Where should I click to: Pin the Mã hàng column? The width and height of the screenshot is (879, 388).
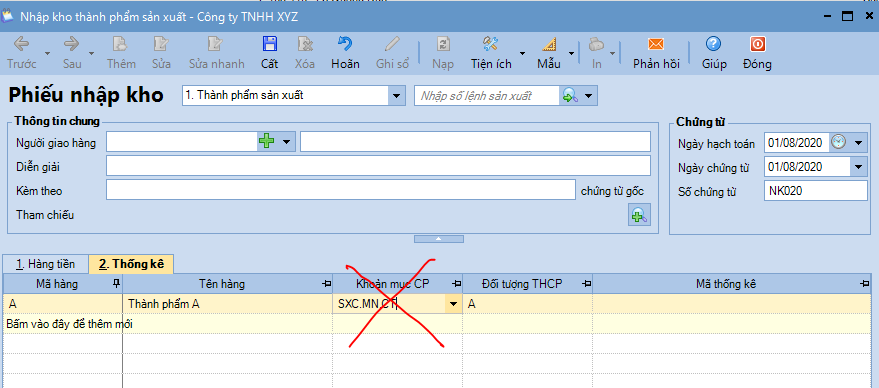tap(117, 284)
